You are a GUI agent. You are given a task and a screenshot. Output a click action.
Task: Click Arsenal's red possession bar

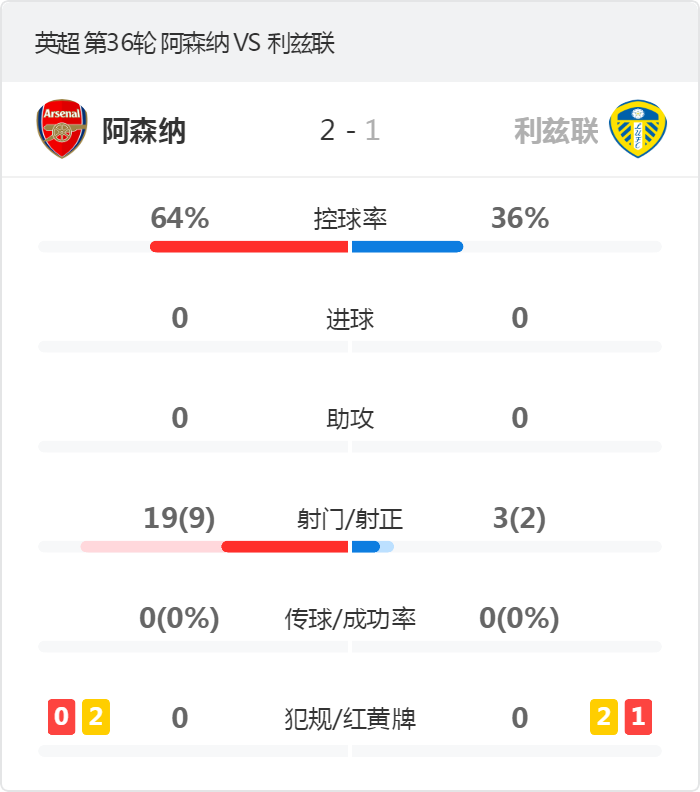pos(249,247)
